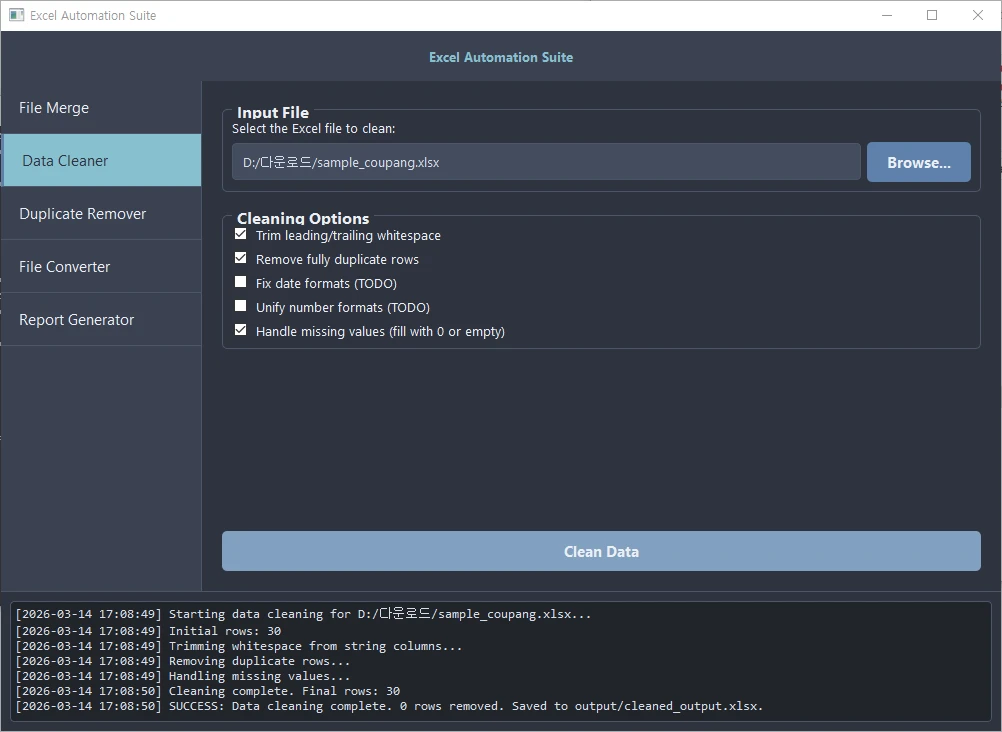Select the Data Cleaner sidebar item
This screenshot has width=1002, height=732.
(x=100, y=161)
